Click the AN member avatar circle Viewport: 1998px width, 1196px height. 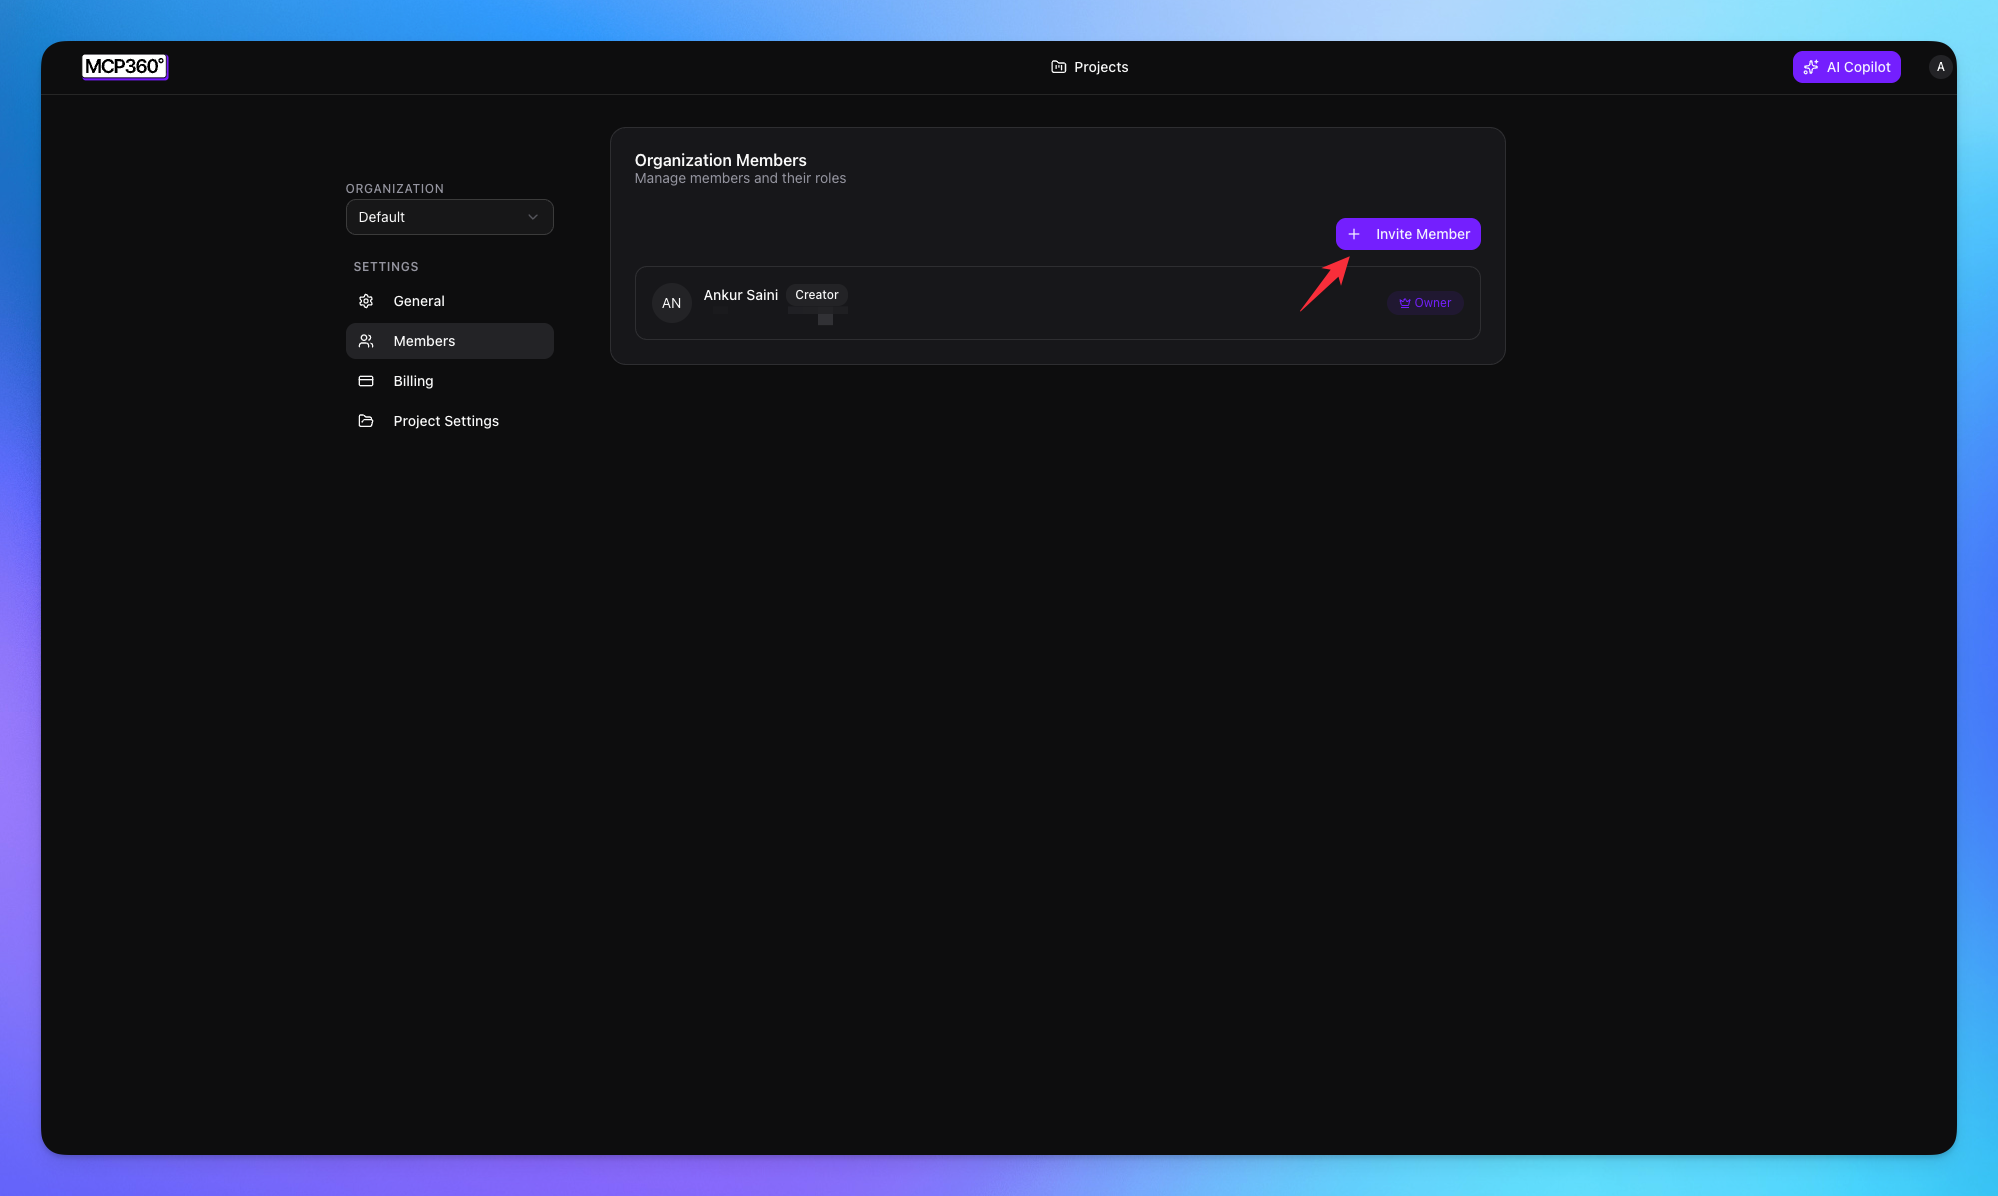click(671, 303)
